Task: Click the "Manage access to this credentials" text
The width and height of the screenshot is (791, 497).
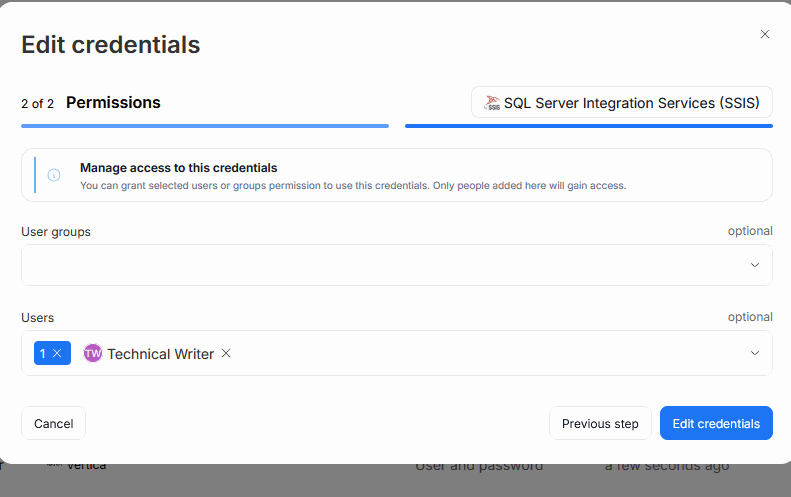Action: pyautogui.click(x=178, y=168)
